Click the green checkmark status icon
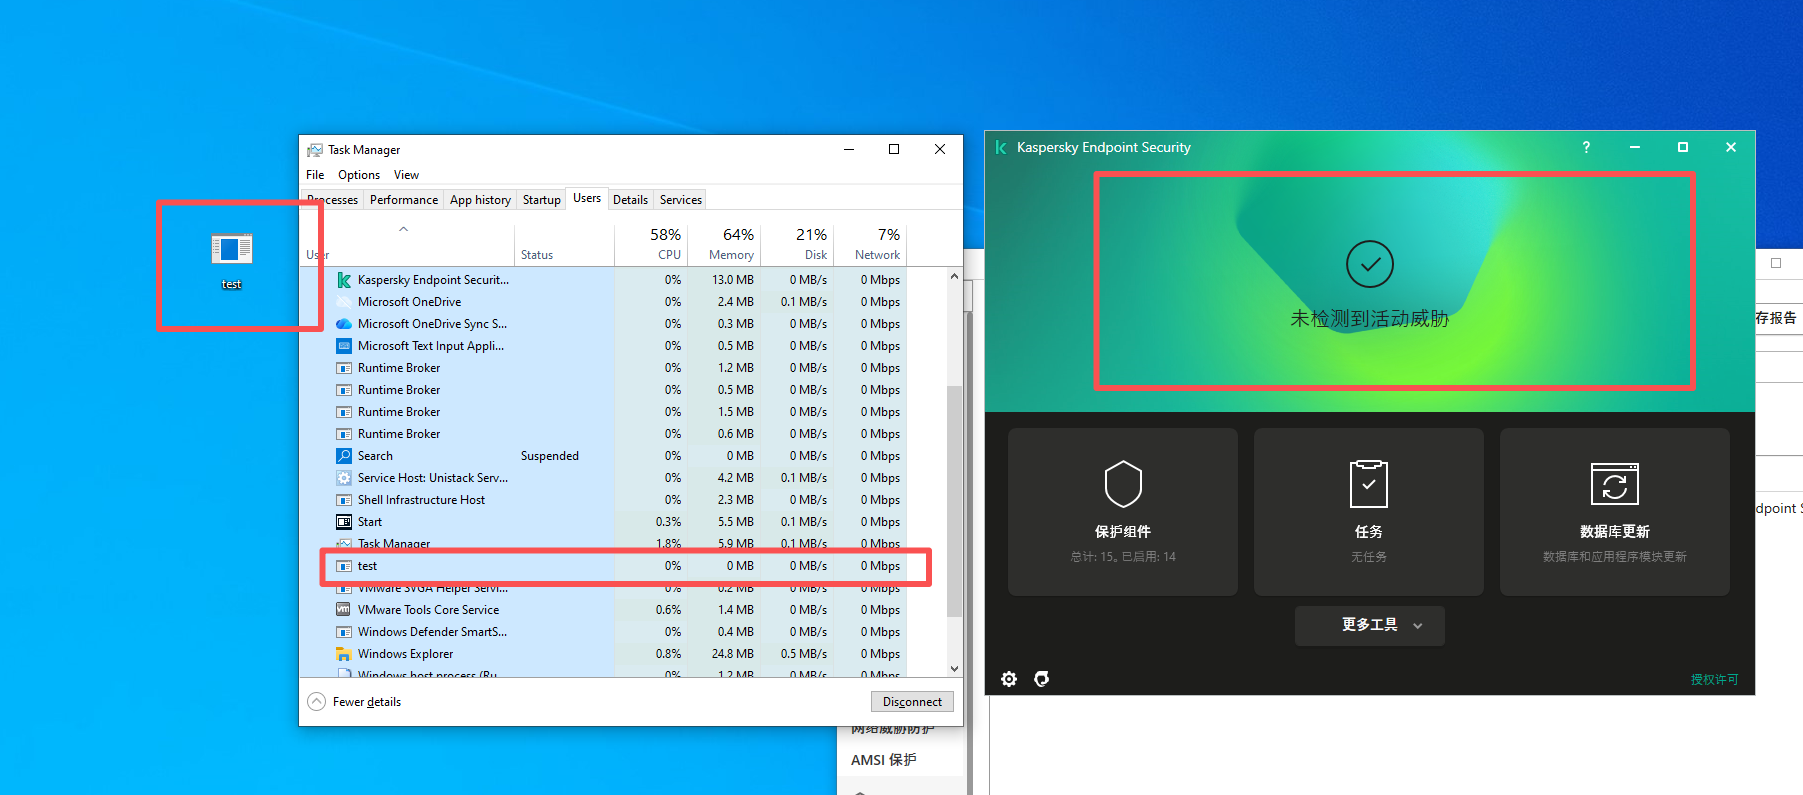1803x795 pixels. (x=1370, y=264)
